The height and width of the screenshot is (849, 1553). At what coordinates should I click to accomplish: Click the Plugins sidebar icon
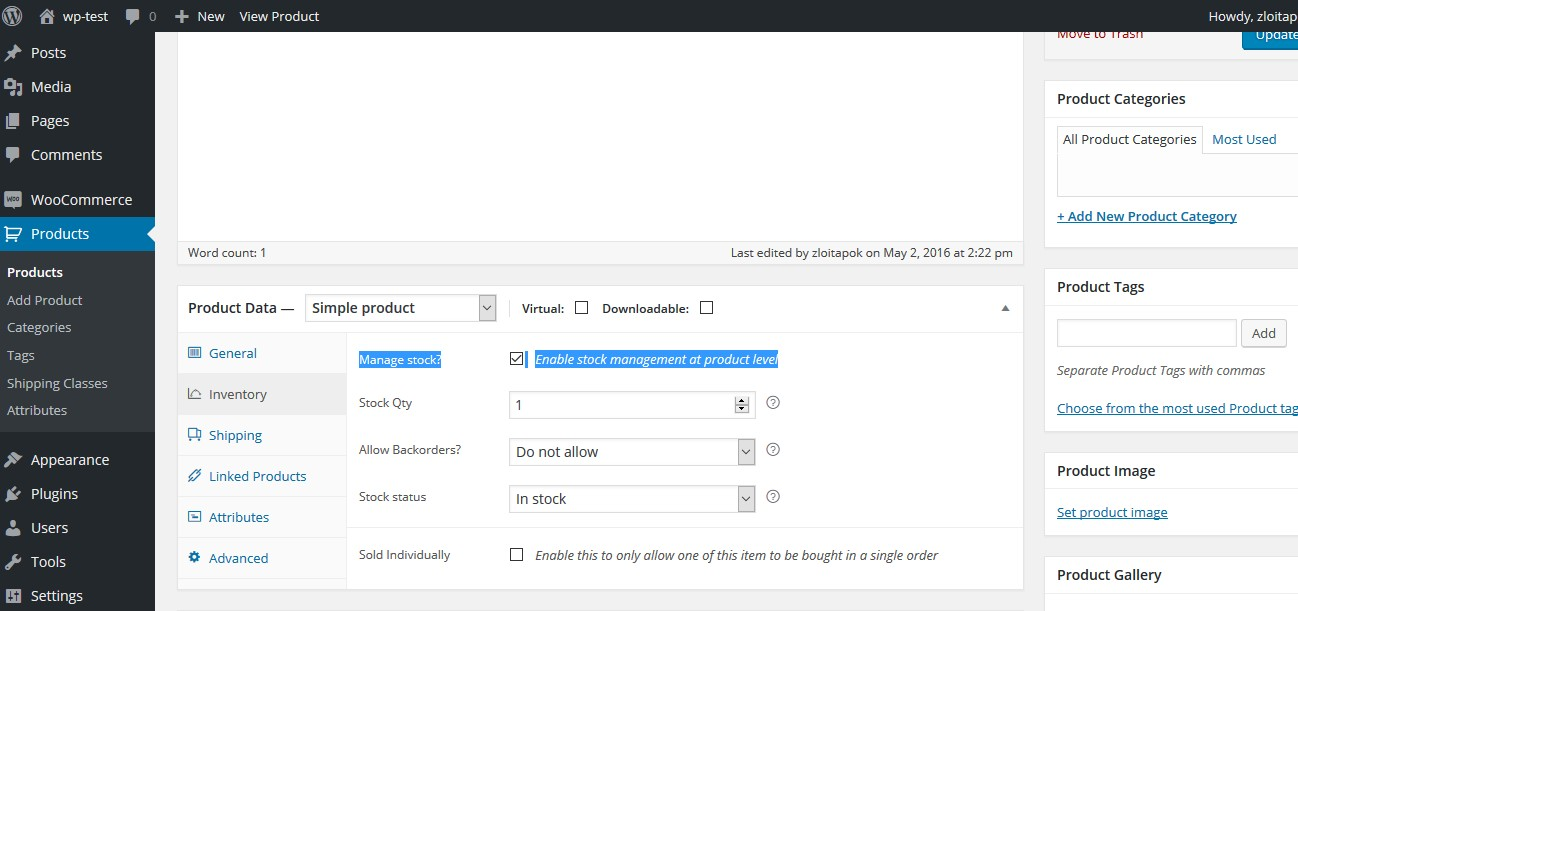13,494
